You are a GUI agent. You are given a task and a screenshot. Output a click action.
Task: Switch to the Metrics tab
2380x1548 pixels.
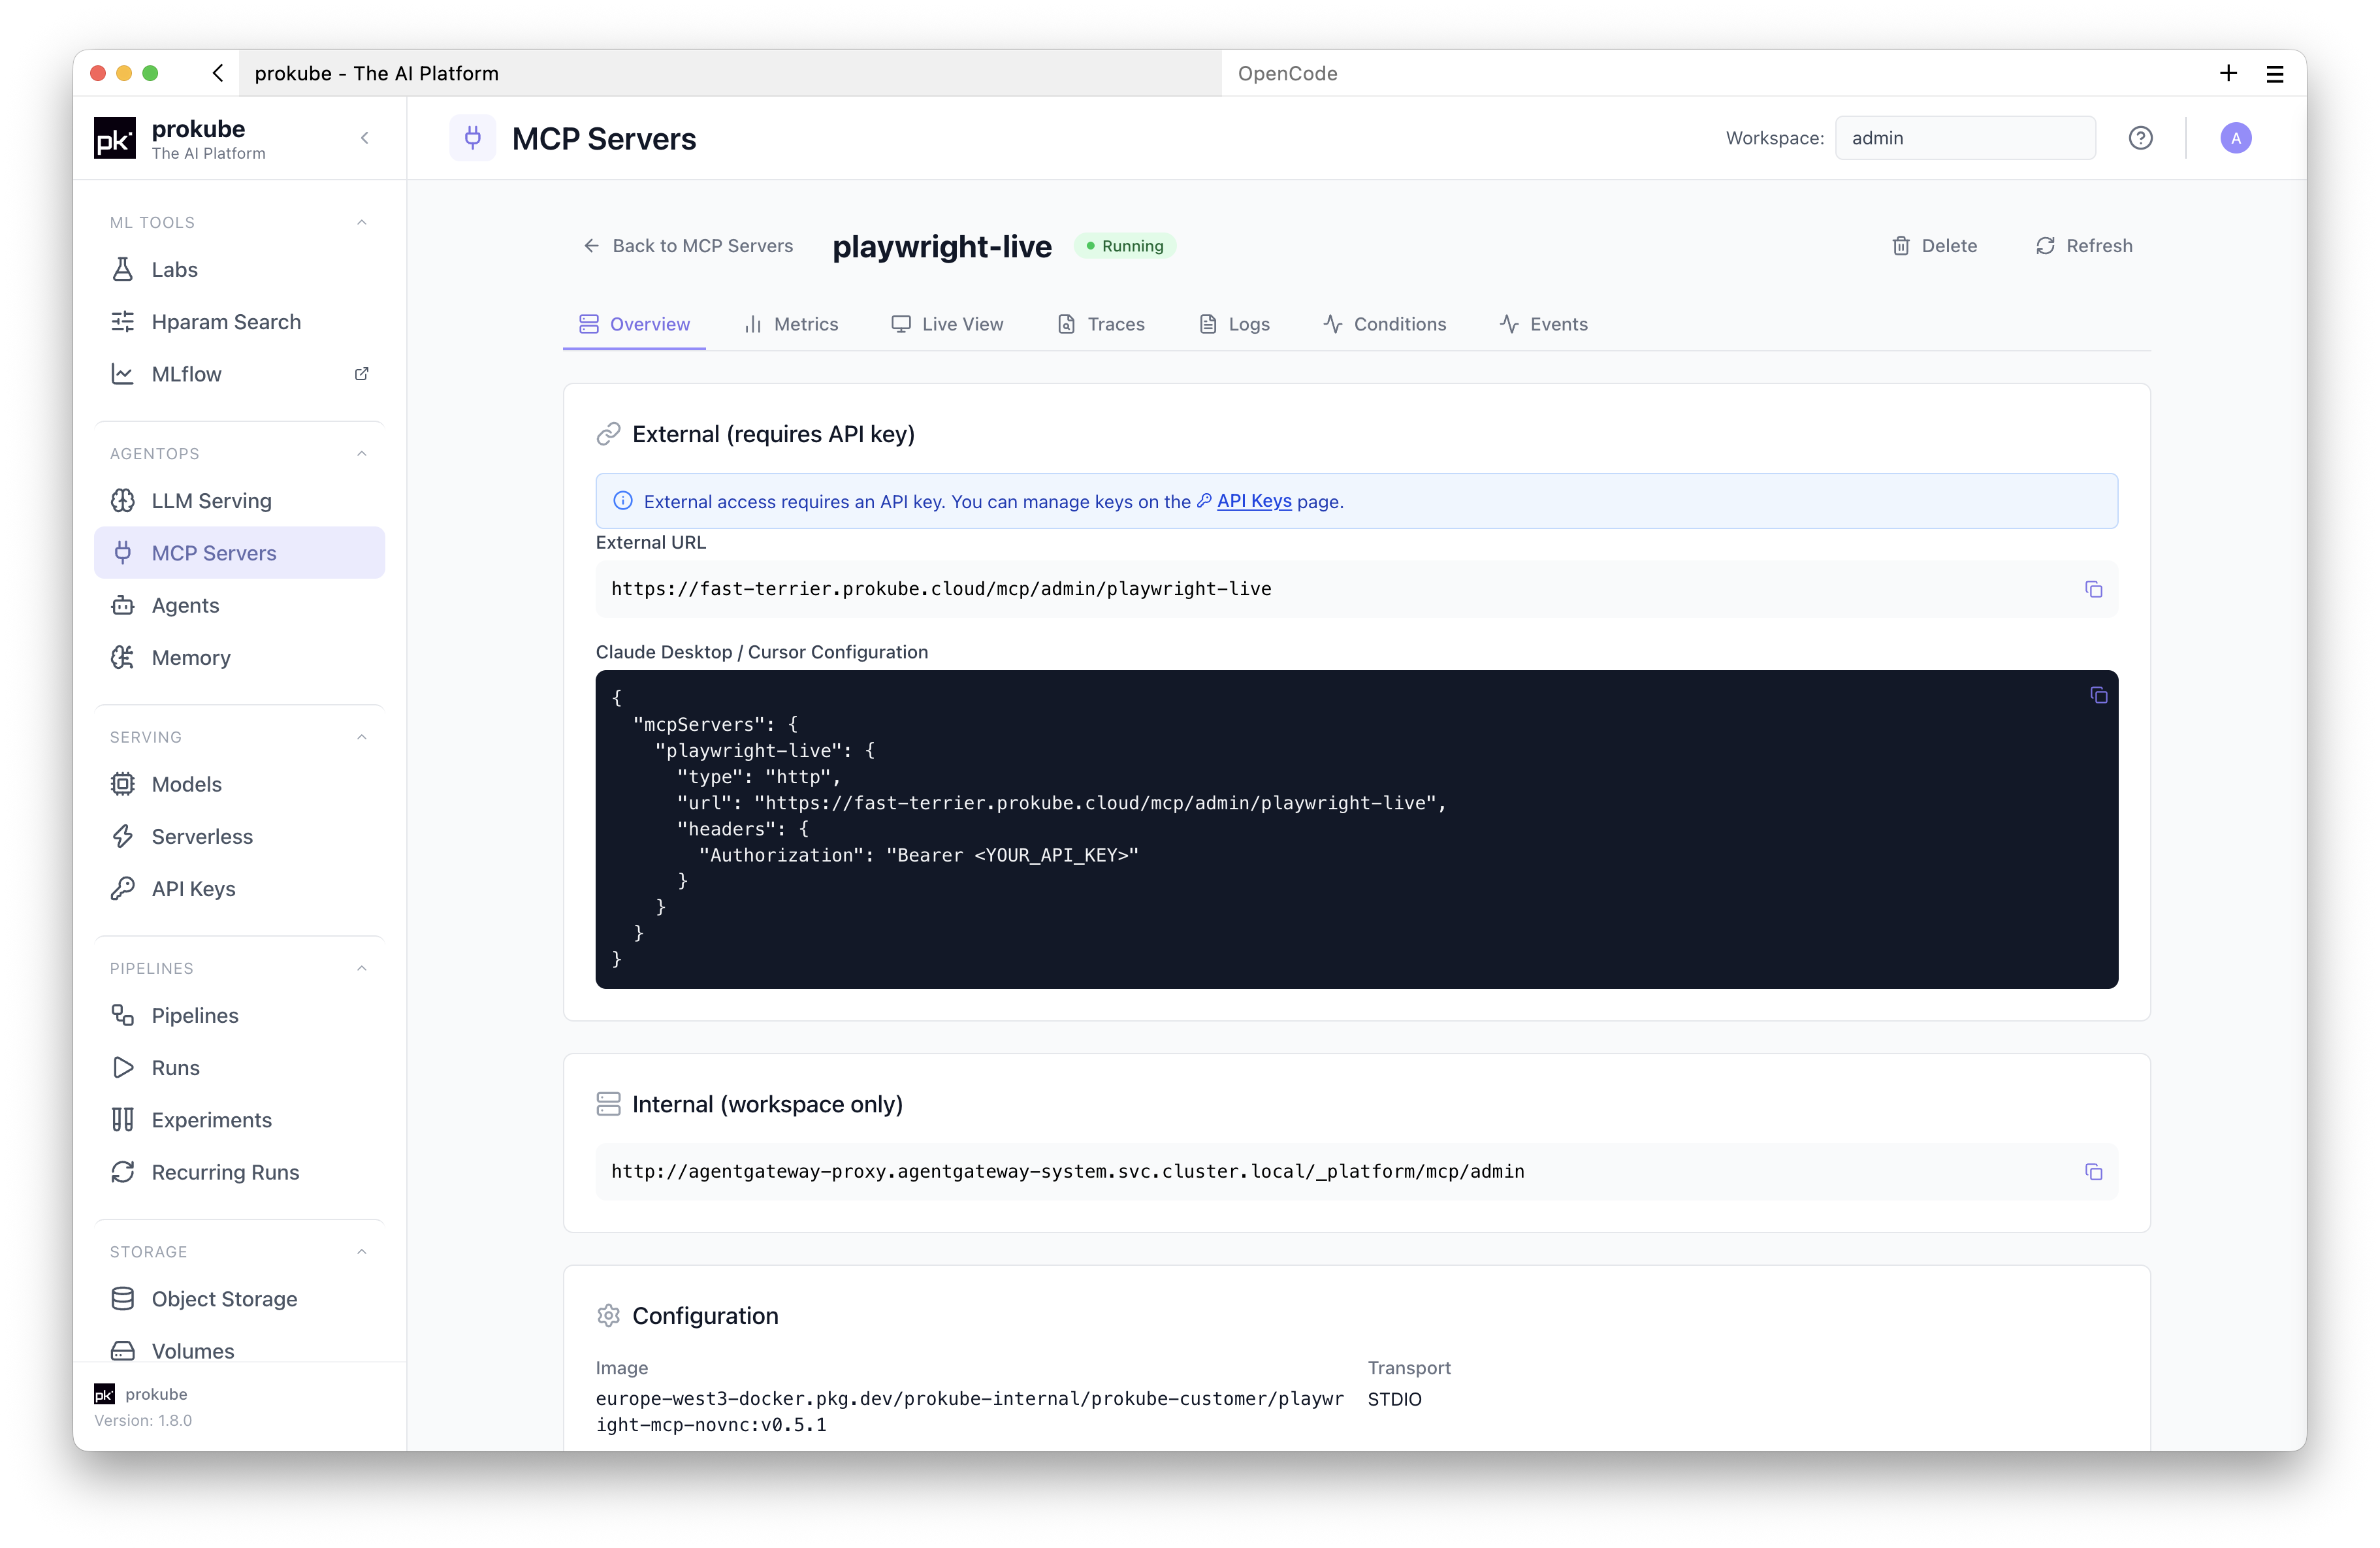[791, 324]
